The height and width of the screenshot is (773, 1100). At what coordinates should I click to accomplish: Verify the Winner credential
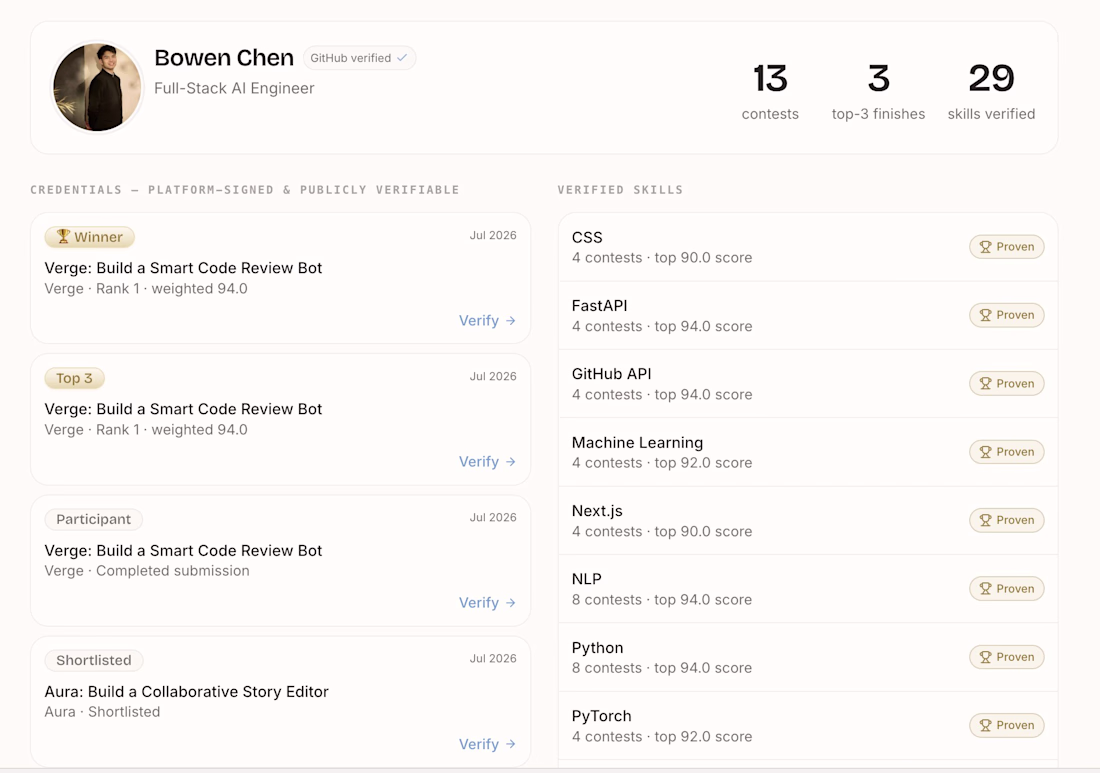488,321
